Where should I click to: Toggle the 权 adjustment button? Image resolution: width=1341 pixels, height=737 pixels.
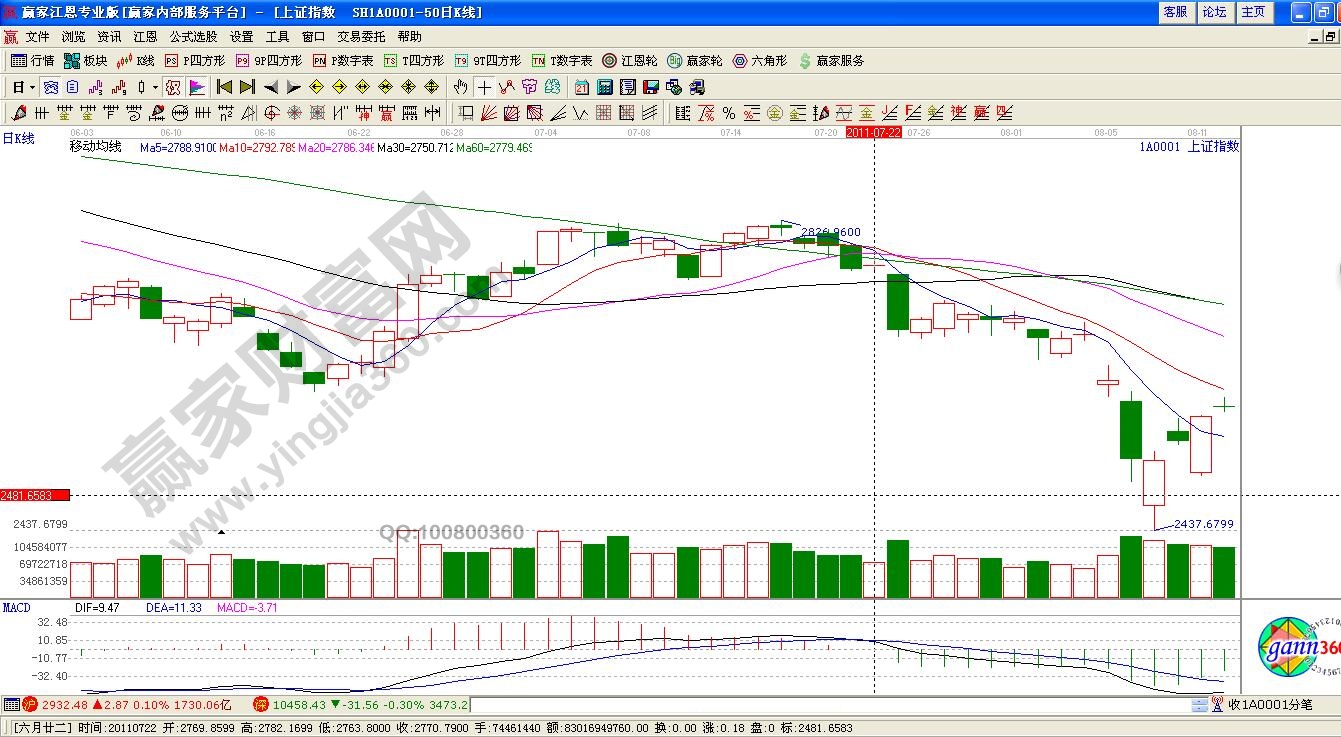[x=173, y=87]
